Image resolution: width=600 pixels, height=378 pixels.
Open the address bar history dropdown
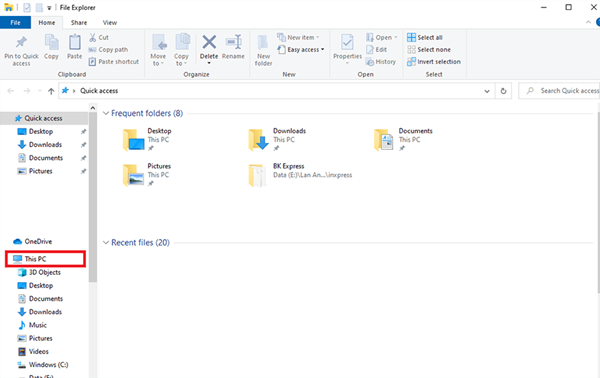click(487, 91)
